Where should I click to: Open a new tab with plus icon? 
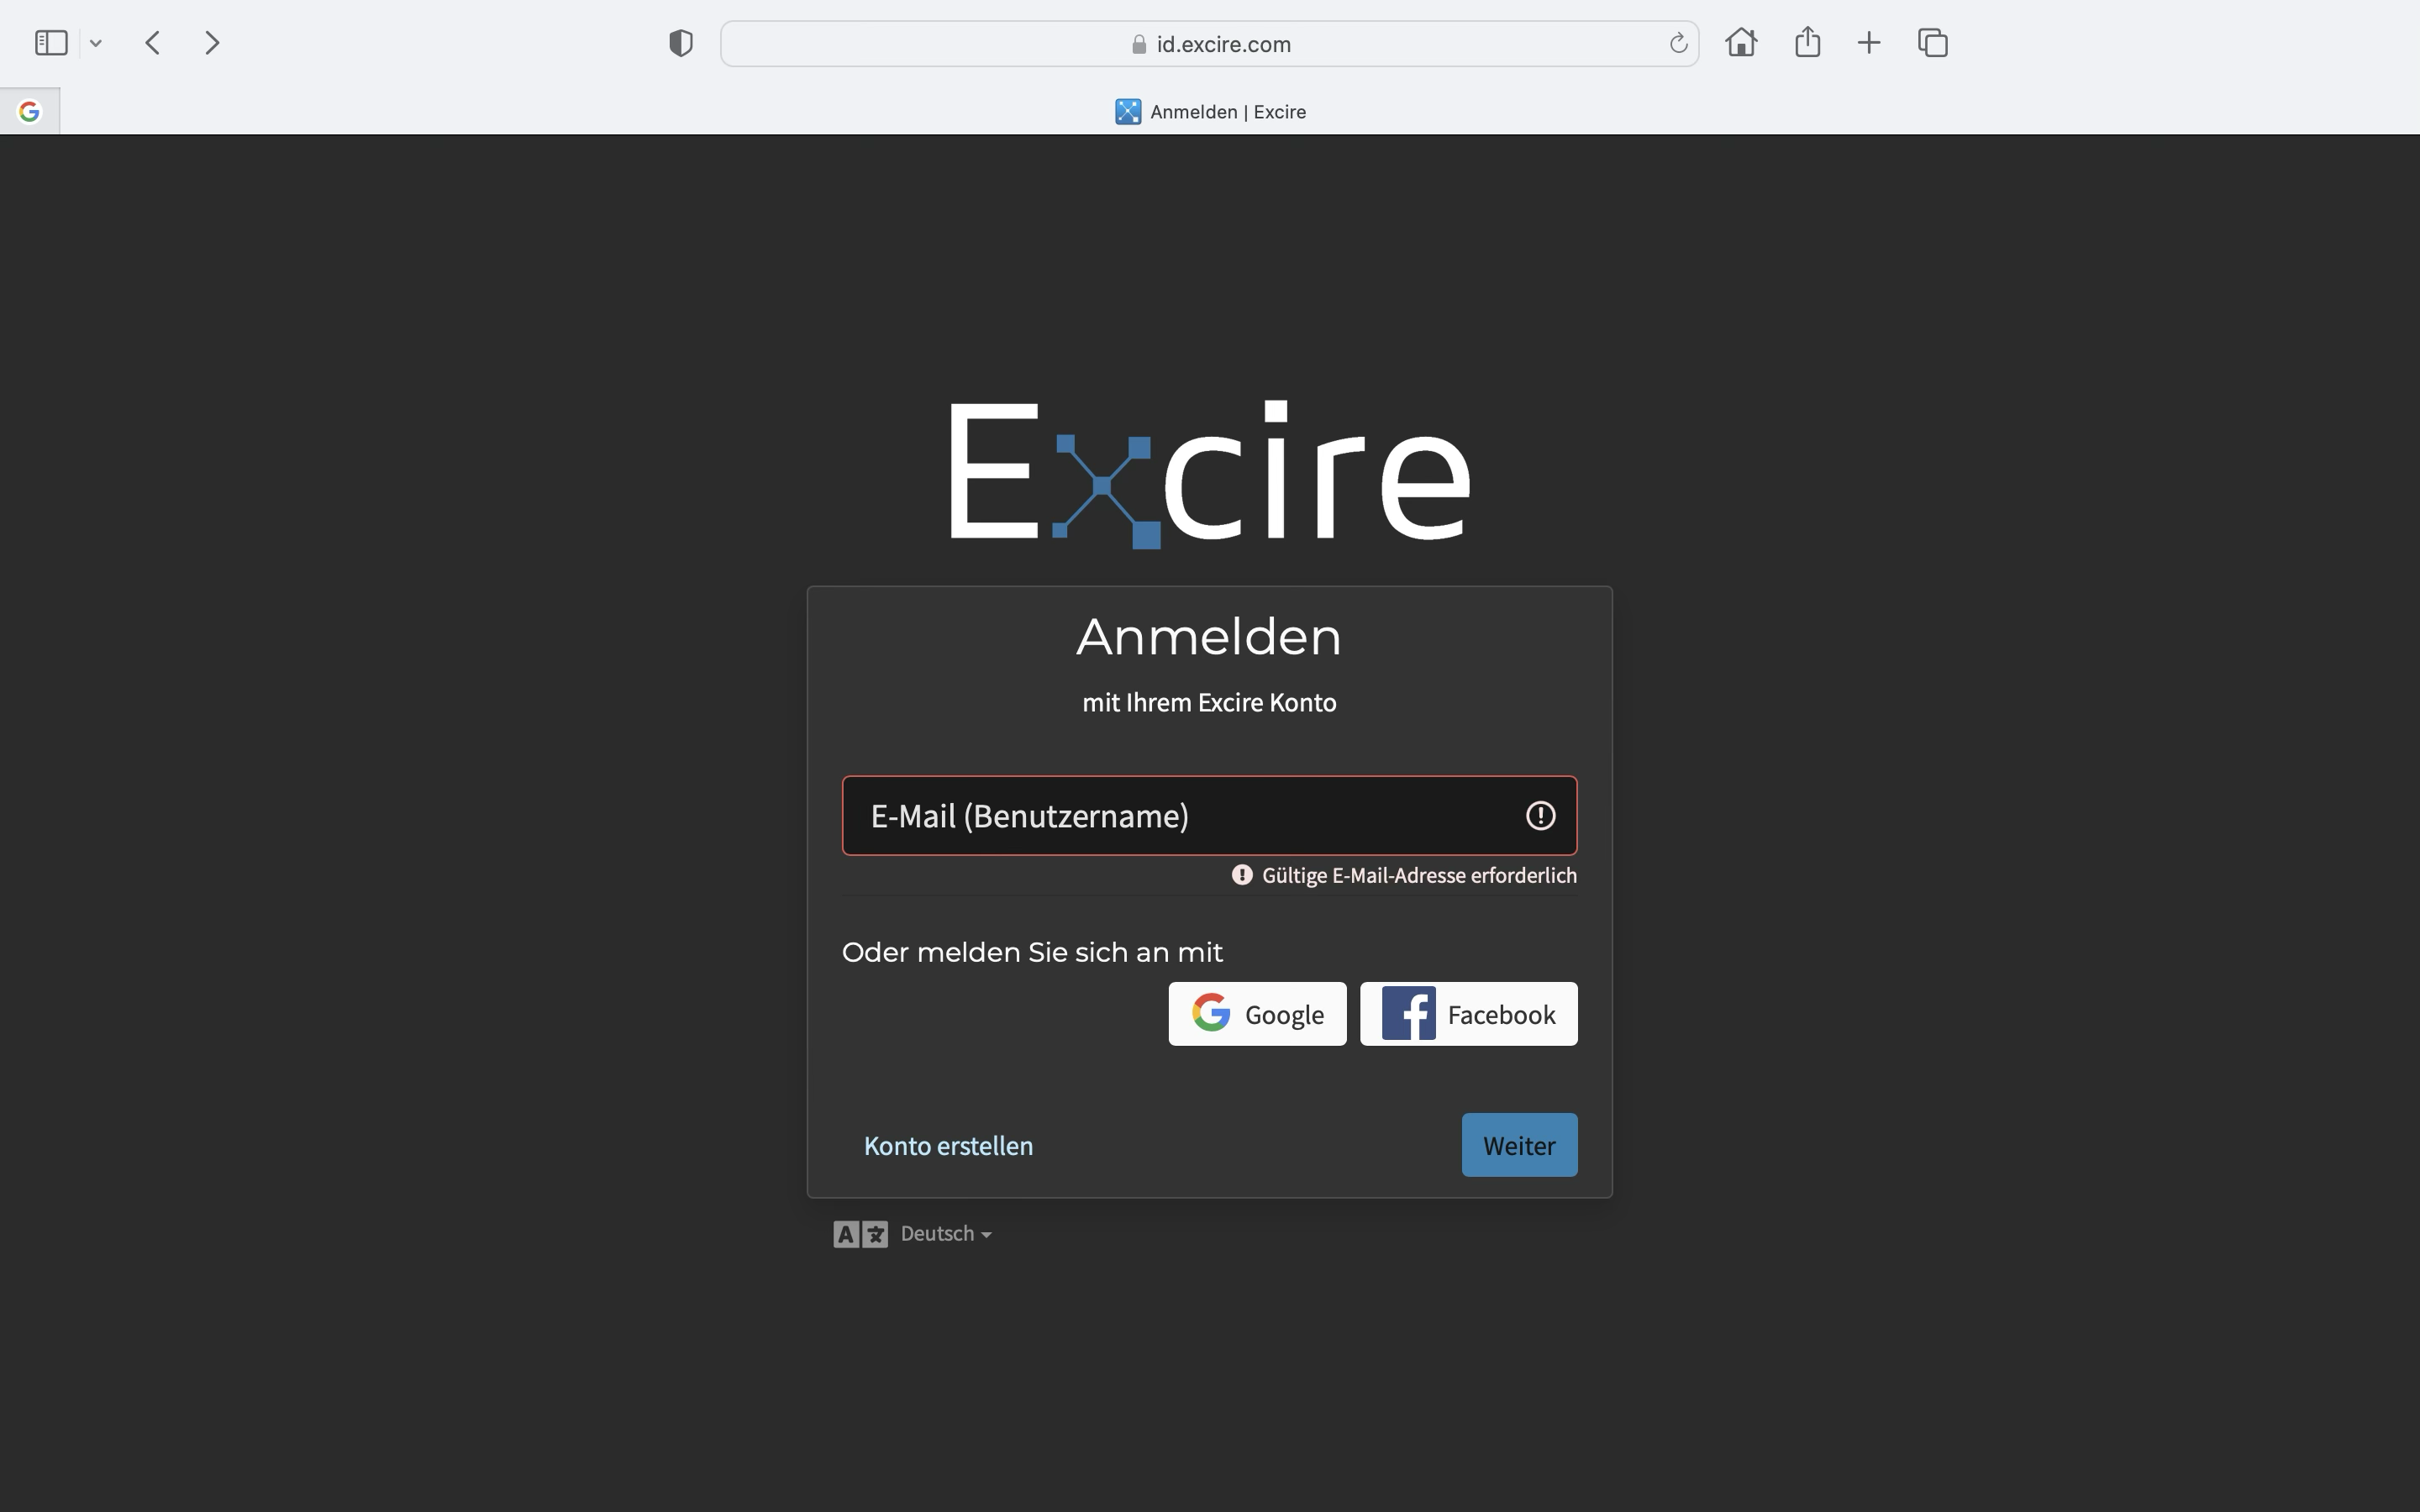1869,43
